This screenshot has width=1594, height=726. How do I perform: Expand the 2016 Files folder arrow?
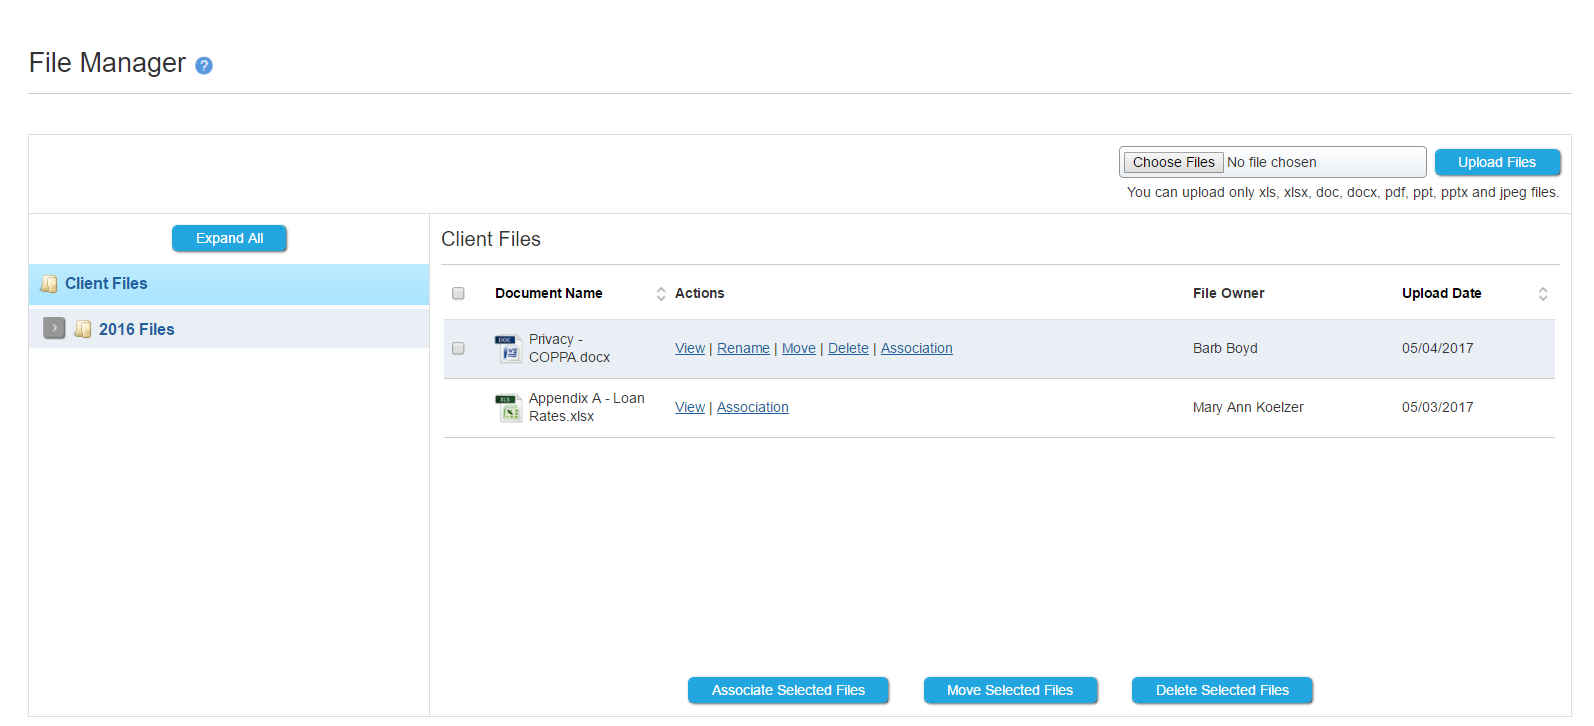[55, 328]
